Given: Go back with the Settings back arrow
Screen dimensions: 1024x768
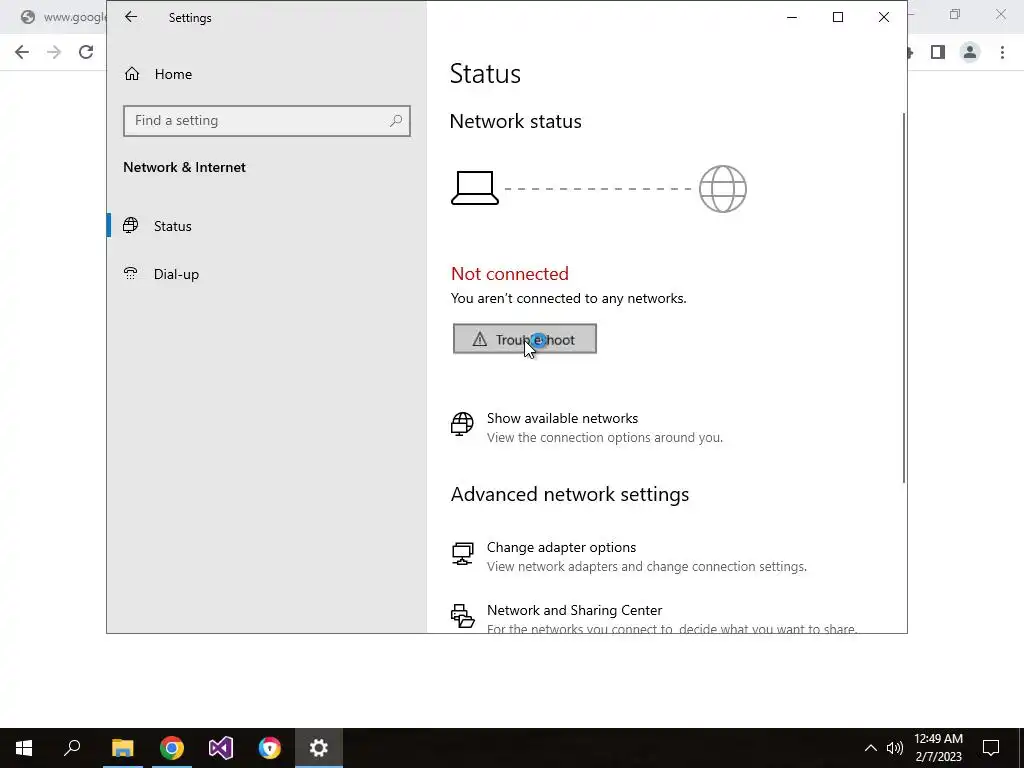Looking at the screenshot, I should point(131,18).
